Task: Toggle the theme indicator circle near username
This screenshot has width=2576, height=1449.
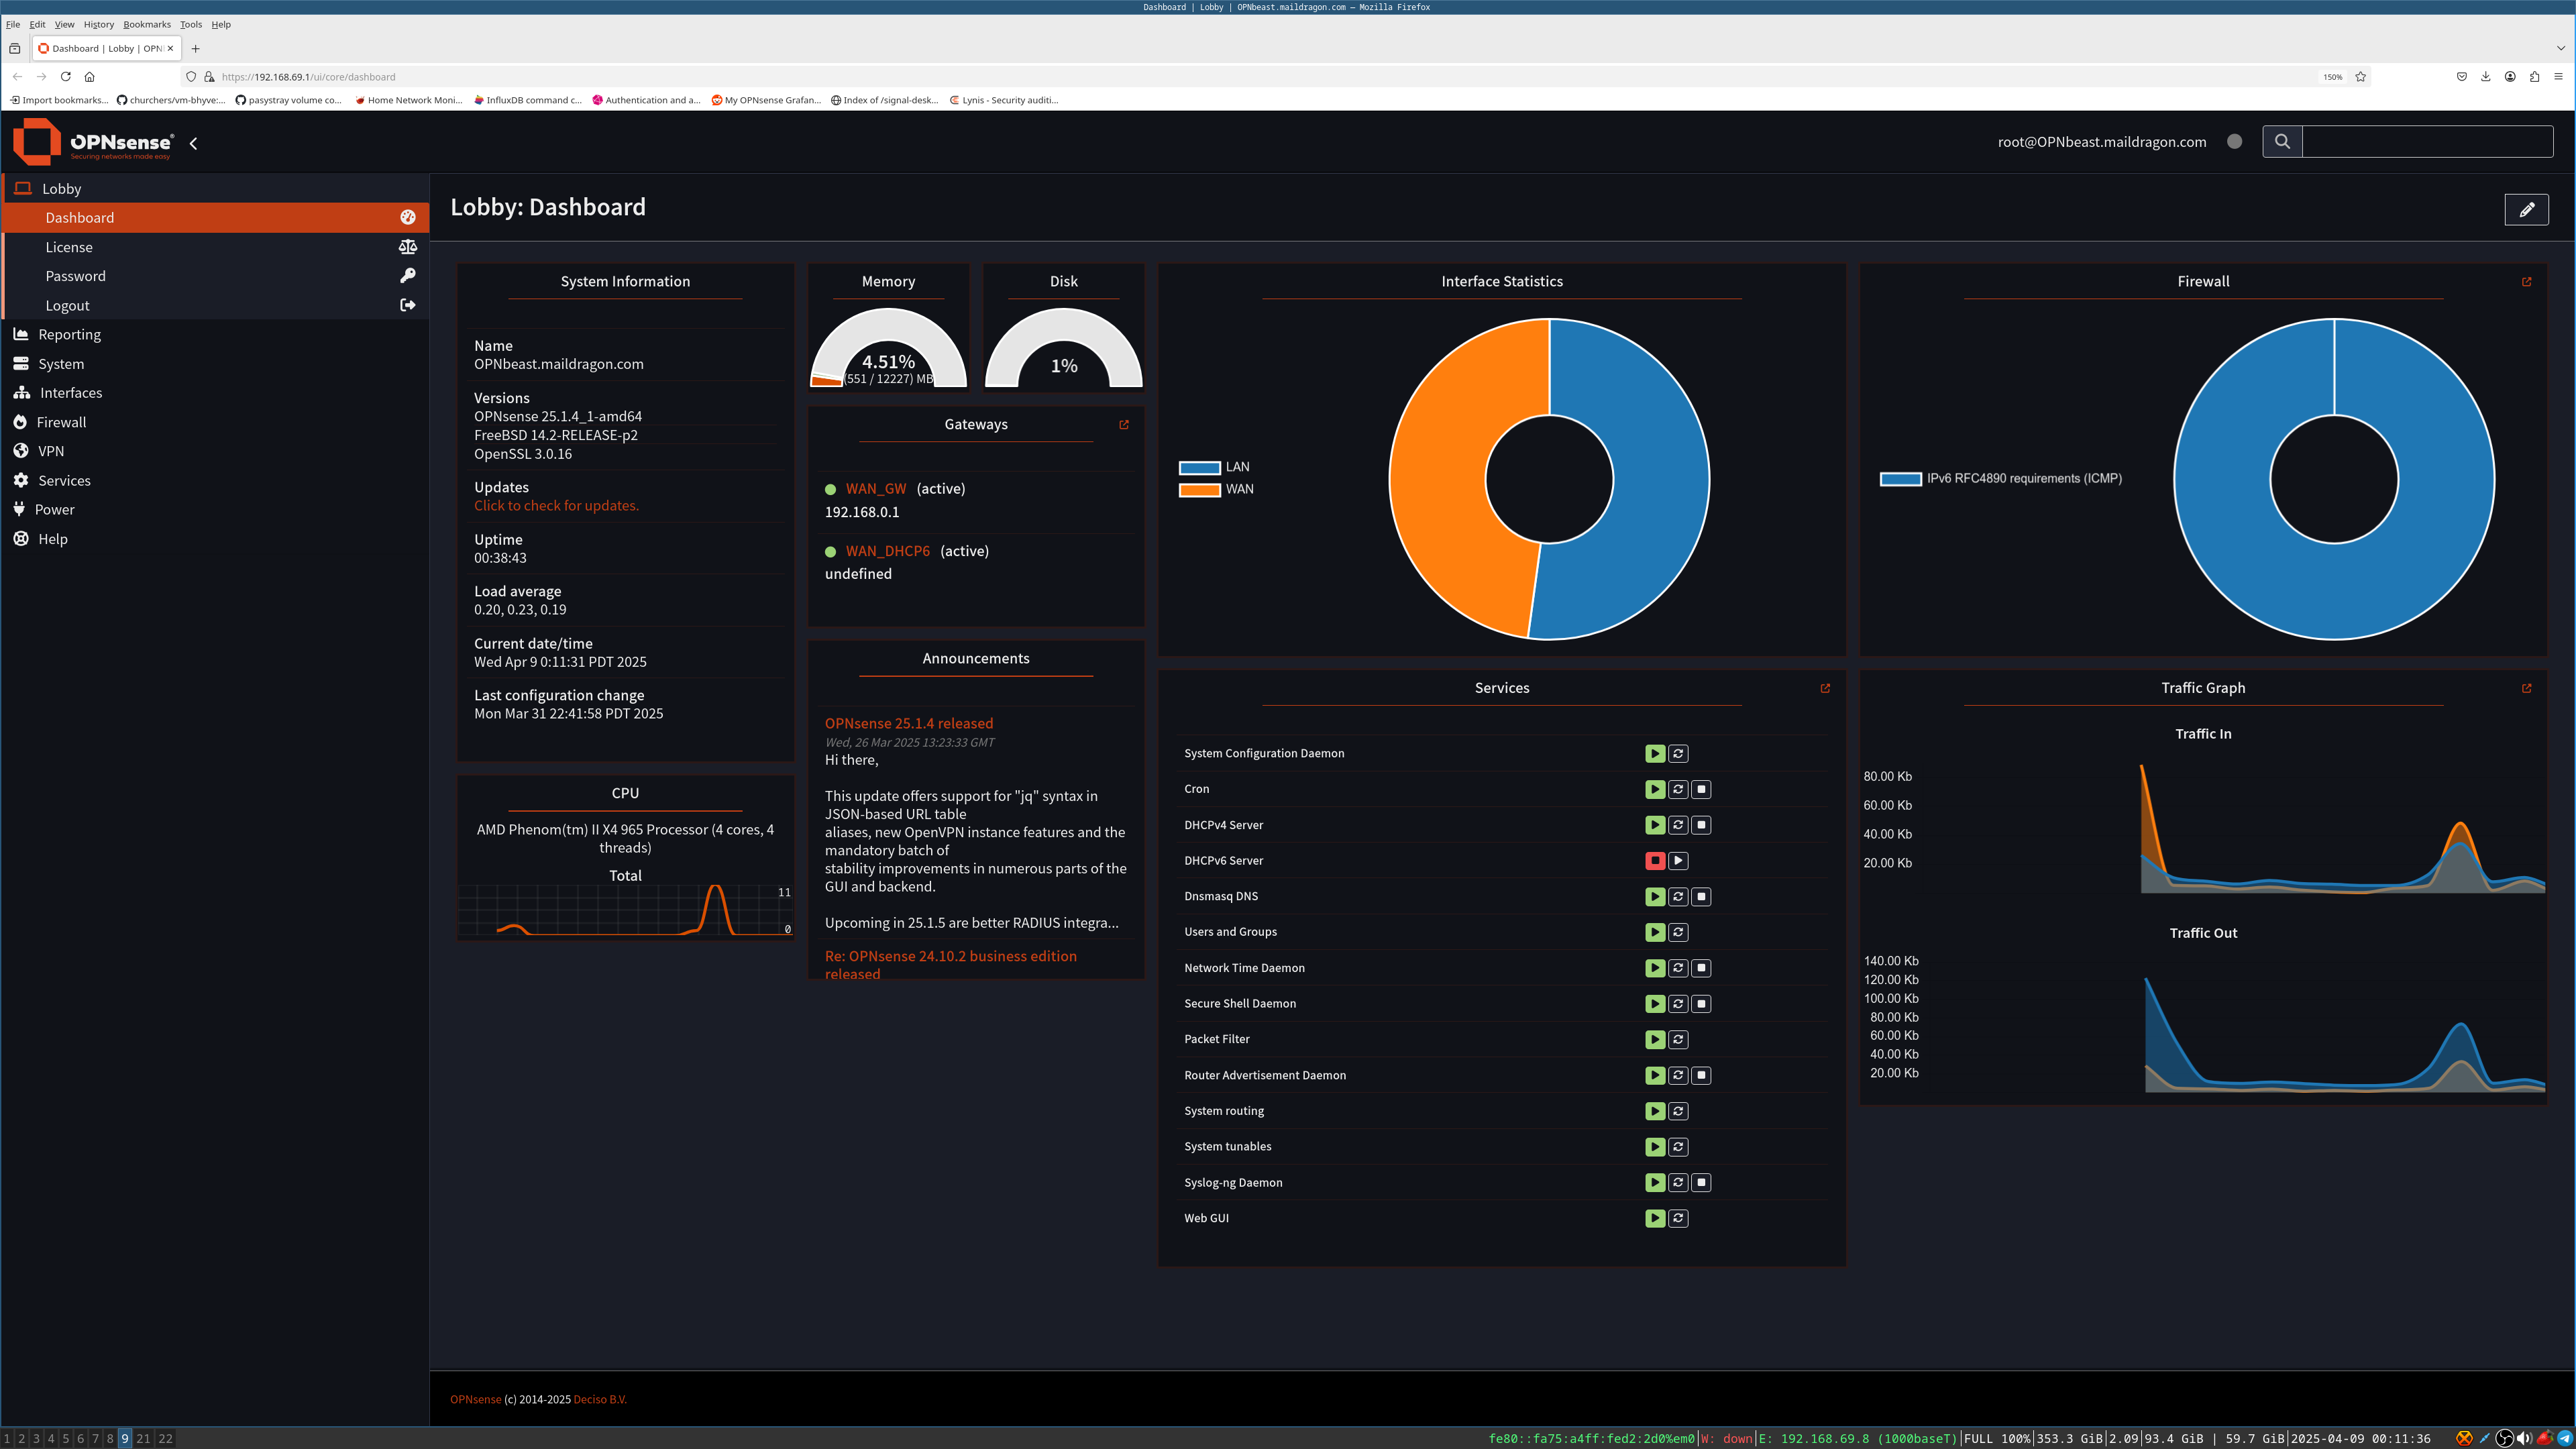Action: click(2234, 141)
